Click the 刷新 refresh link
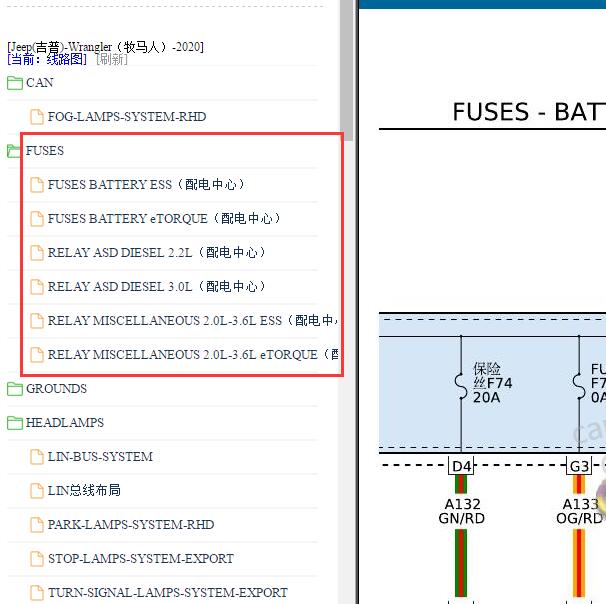606x604 pixels. click(112, 60)
